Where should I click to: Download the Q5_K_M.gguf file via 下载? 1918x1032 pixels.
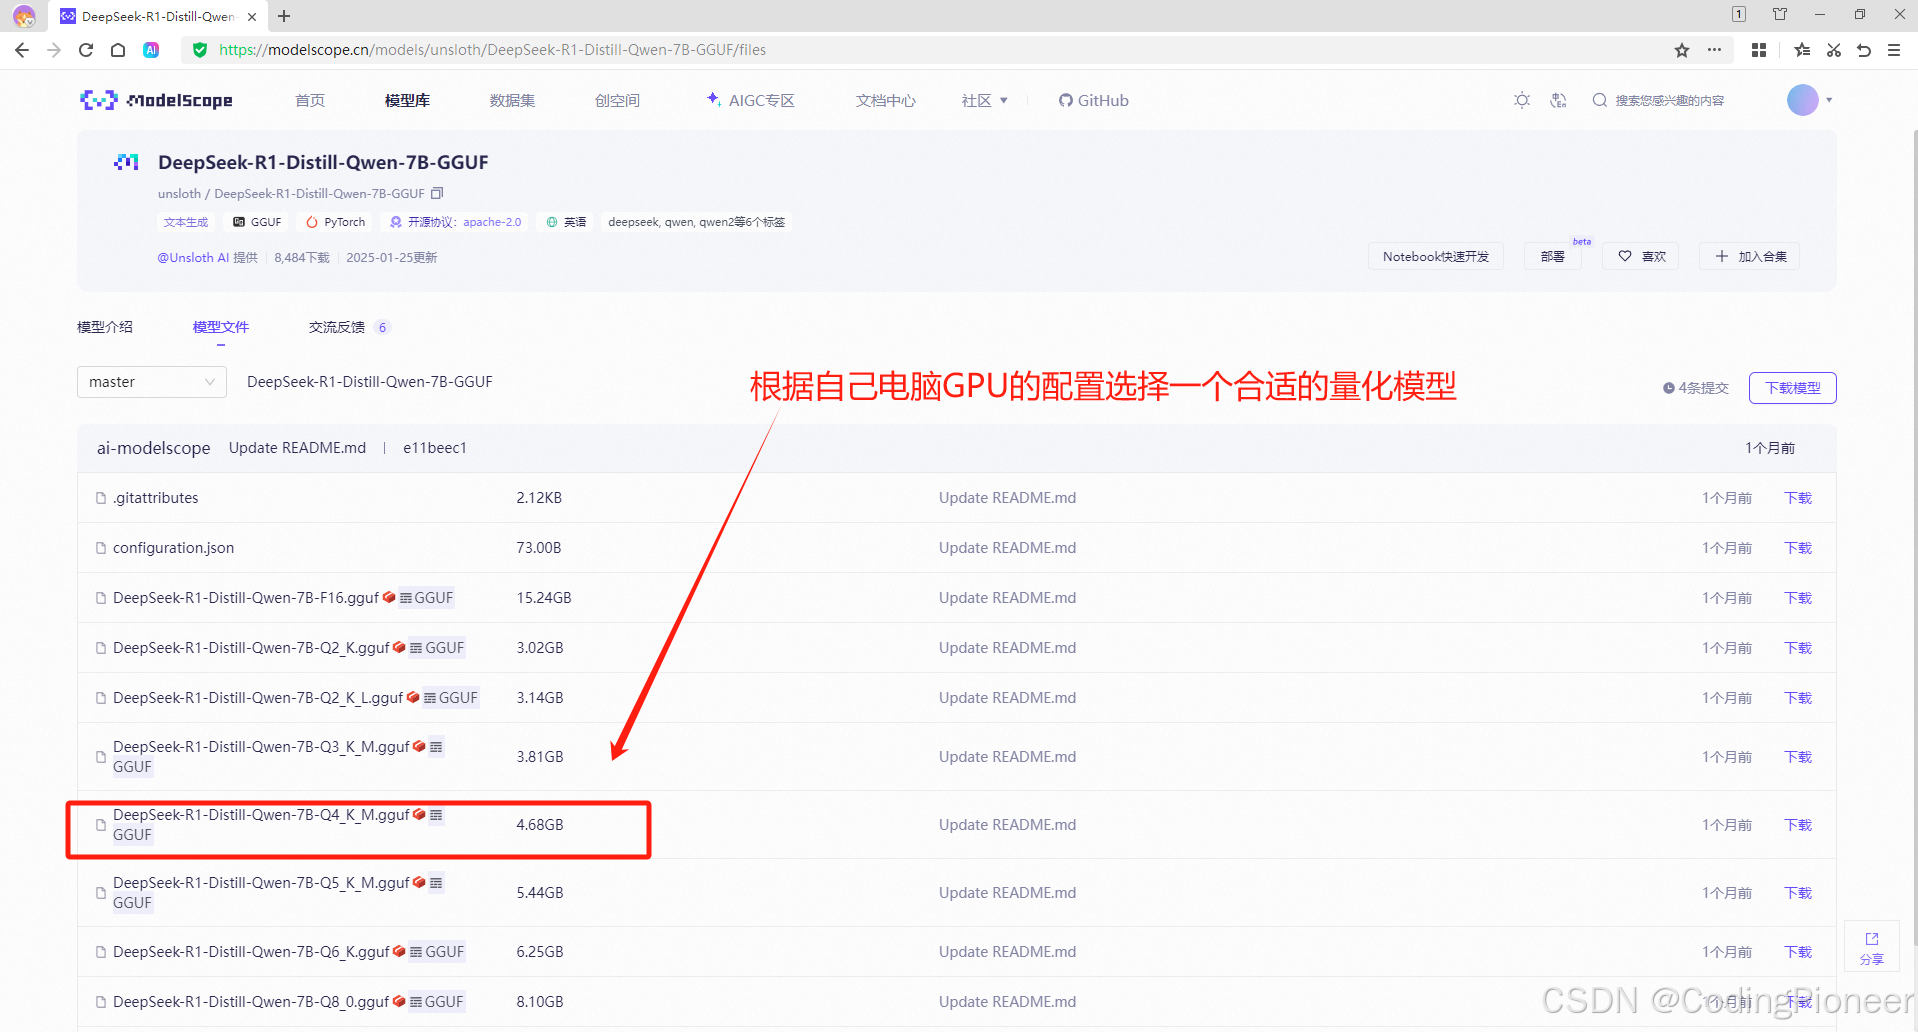(1798, 893)
